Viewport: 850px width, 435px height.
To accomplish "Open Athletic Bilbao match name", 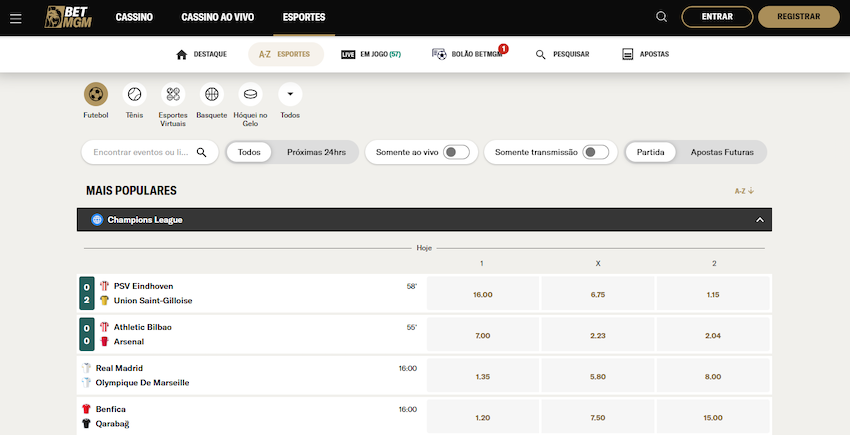I will coord(143,327).
